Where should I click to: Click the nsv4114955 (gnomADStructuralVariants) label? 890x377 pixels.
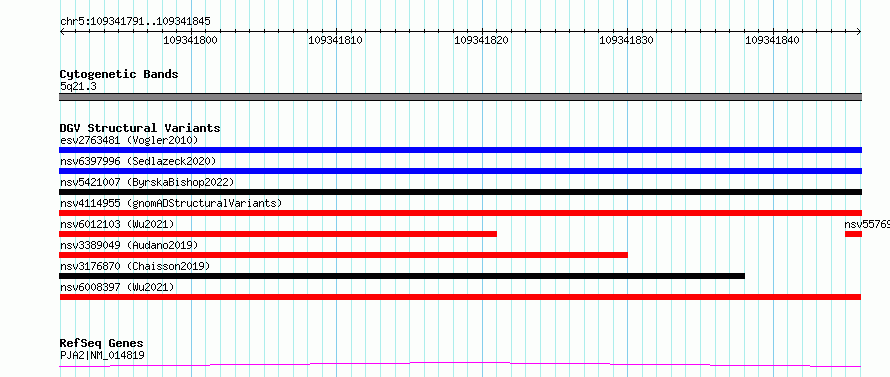pos(171,203)
